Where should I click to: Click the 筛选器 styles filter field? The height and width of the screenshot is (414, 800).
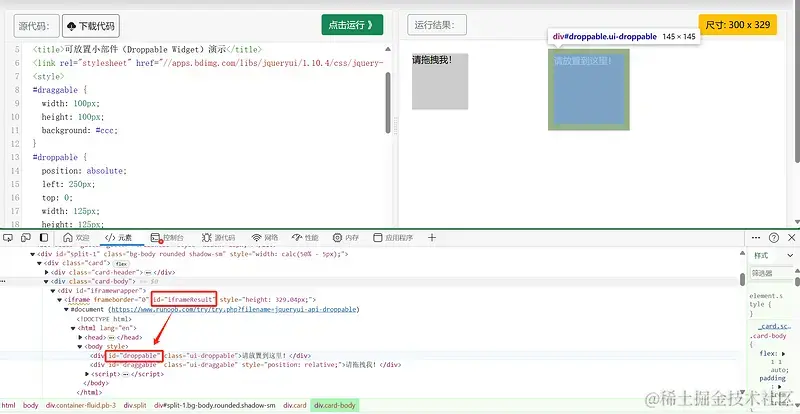tap(770, 273)
